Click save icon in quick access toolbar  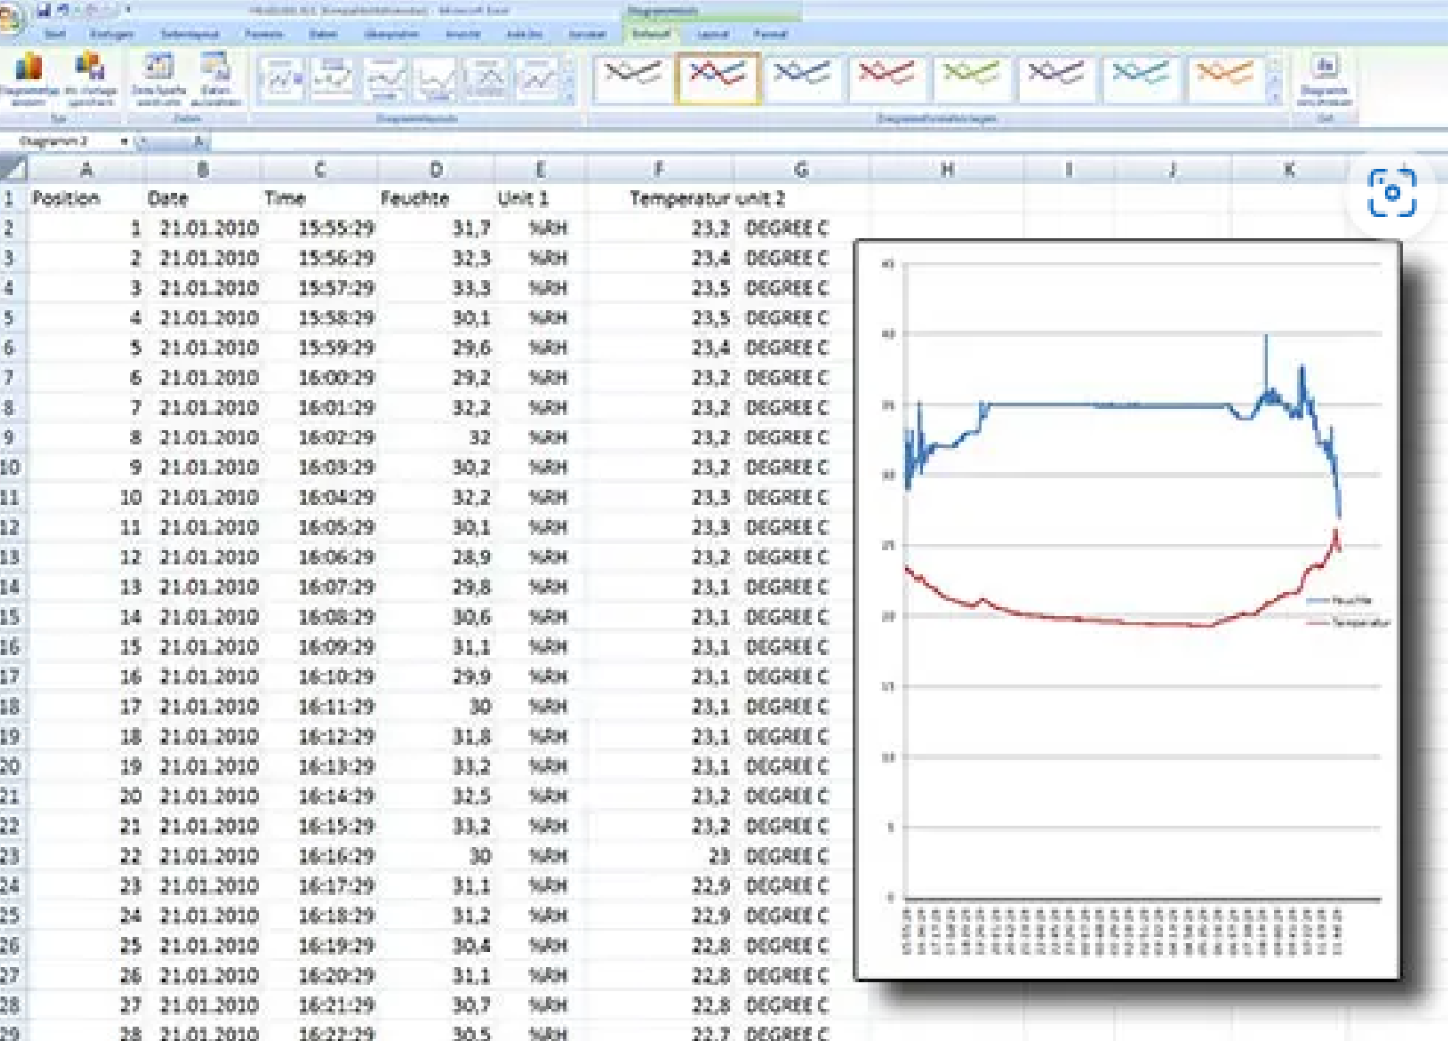click(x=43, y=10)
